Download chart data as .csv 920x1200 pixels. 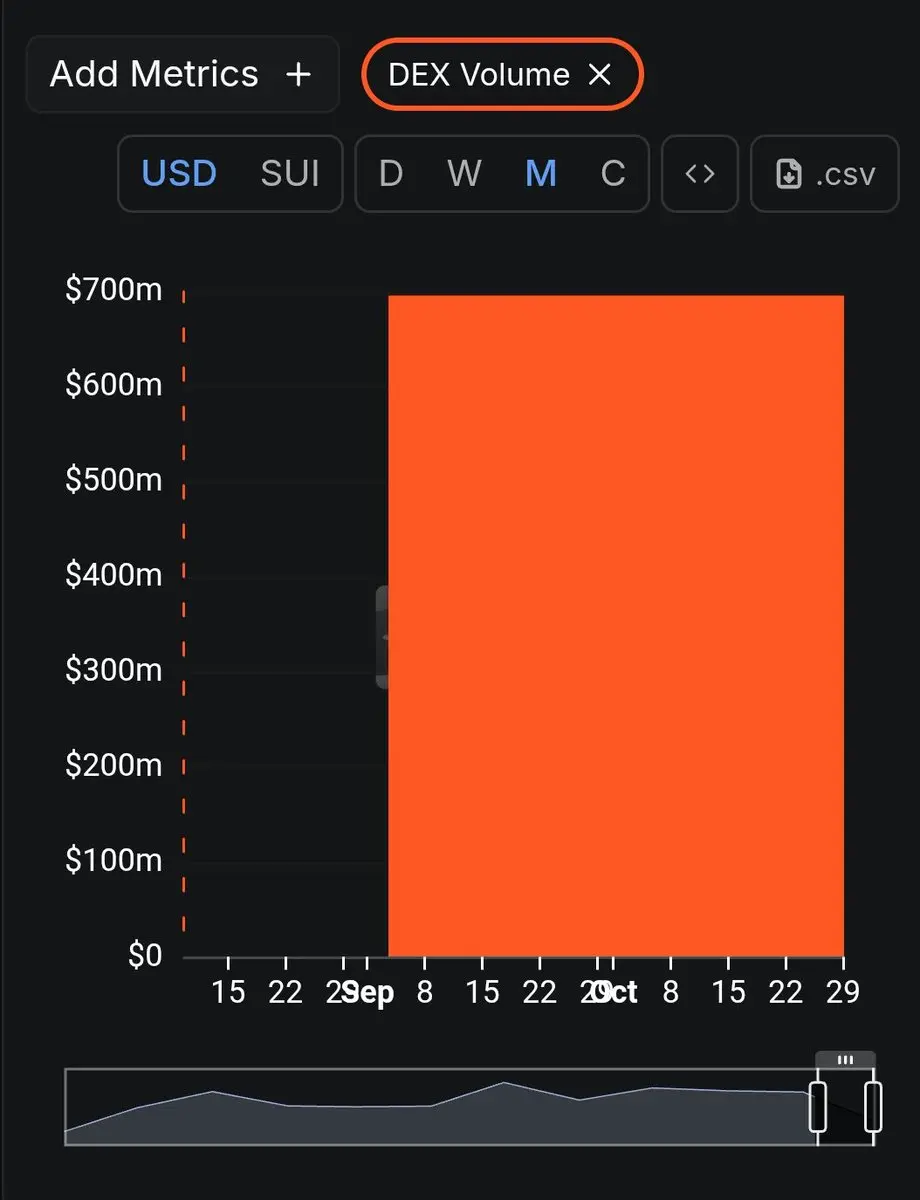click(825, 174)
